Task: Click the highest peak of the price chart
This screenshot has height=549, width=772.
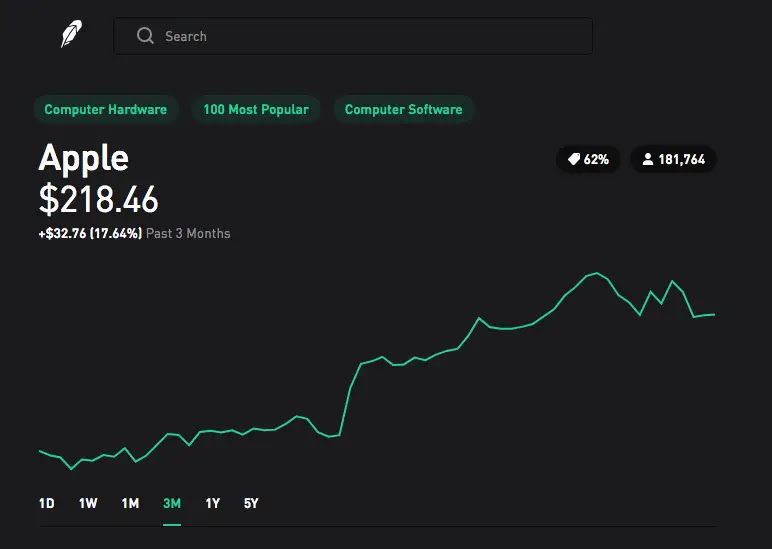Action: click(597, 272)
